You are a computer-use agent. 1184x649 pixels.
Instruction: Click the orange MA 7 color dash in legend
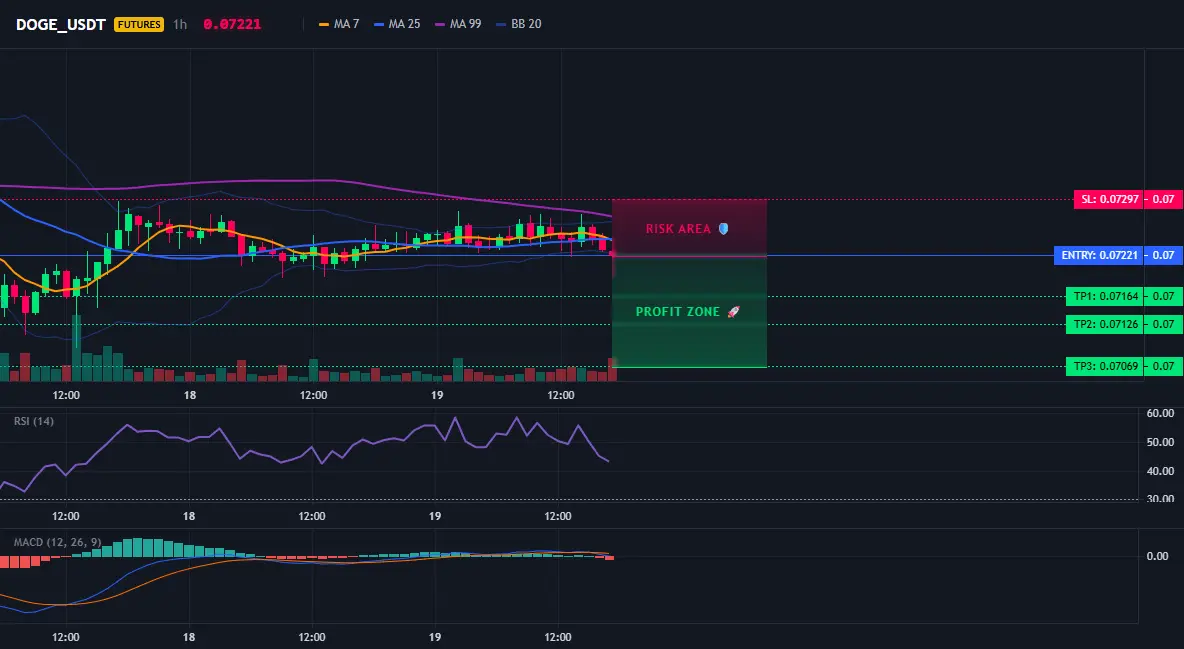pos(324,24)
